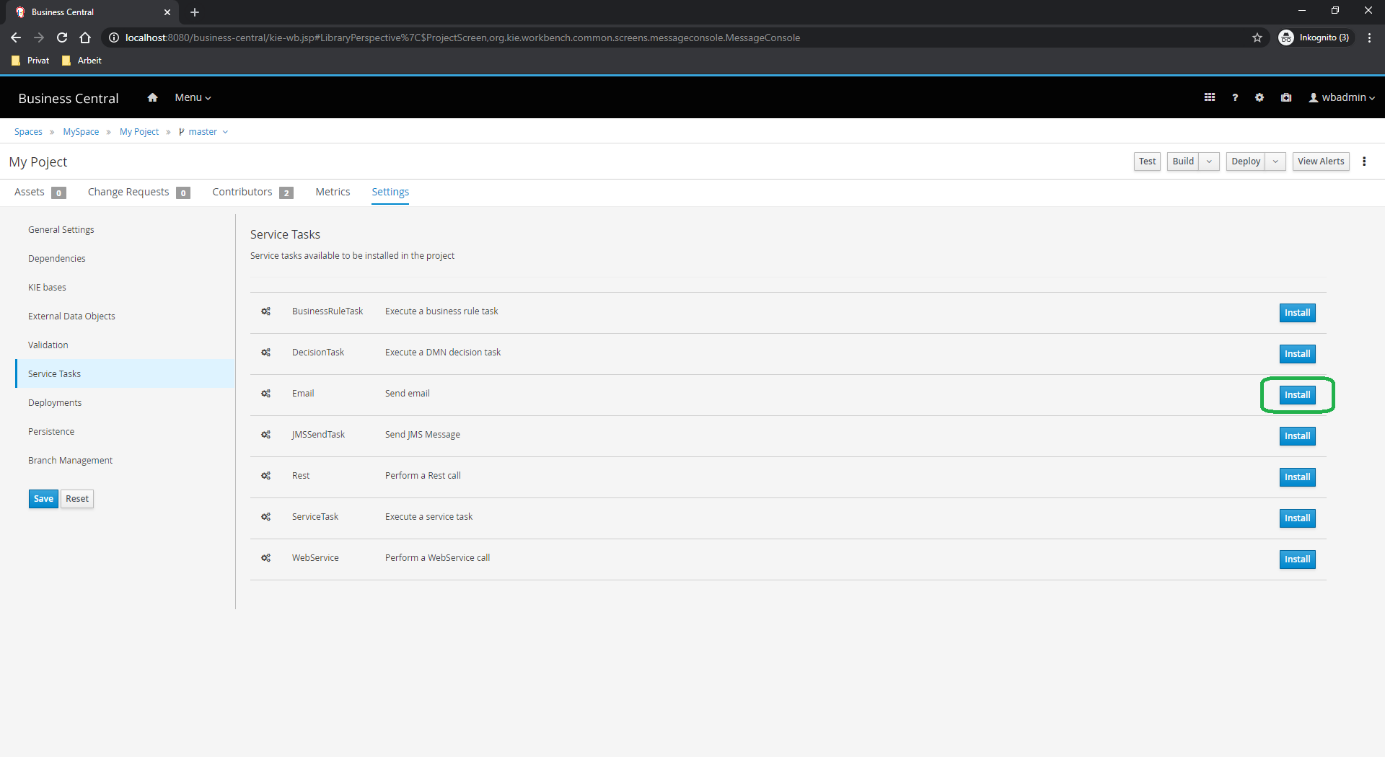
Task: Click the Business Central logo text
Action: click(x=68, y=98)
